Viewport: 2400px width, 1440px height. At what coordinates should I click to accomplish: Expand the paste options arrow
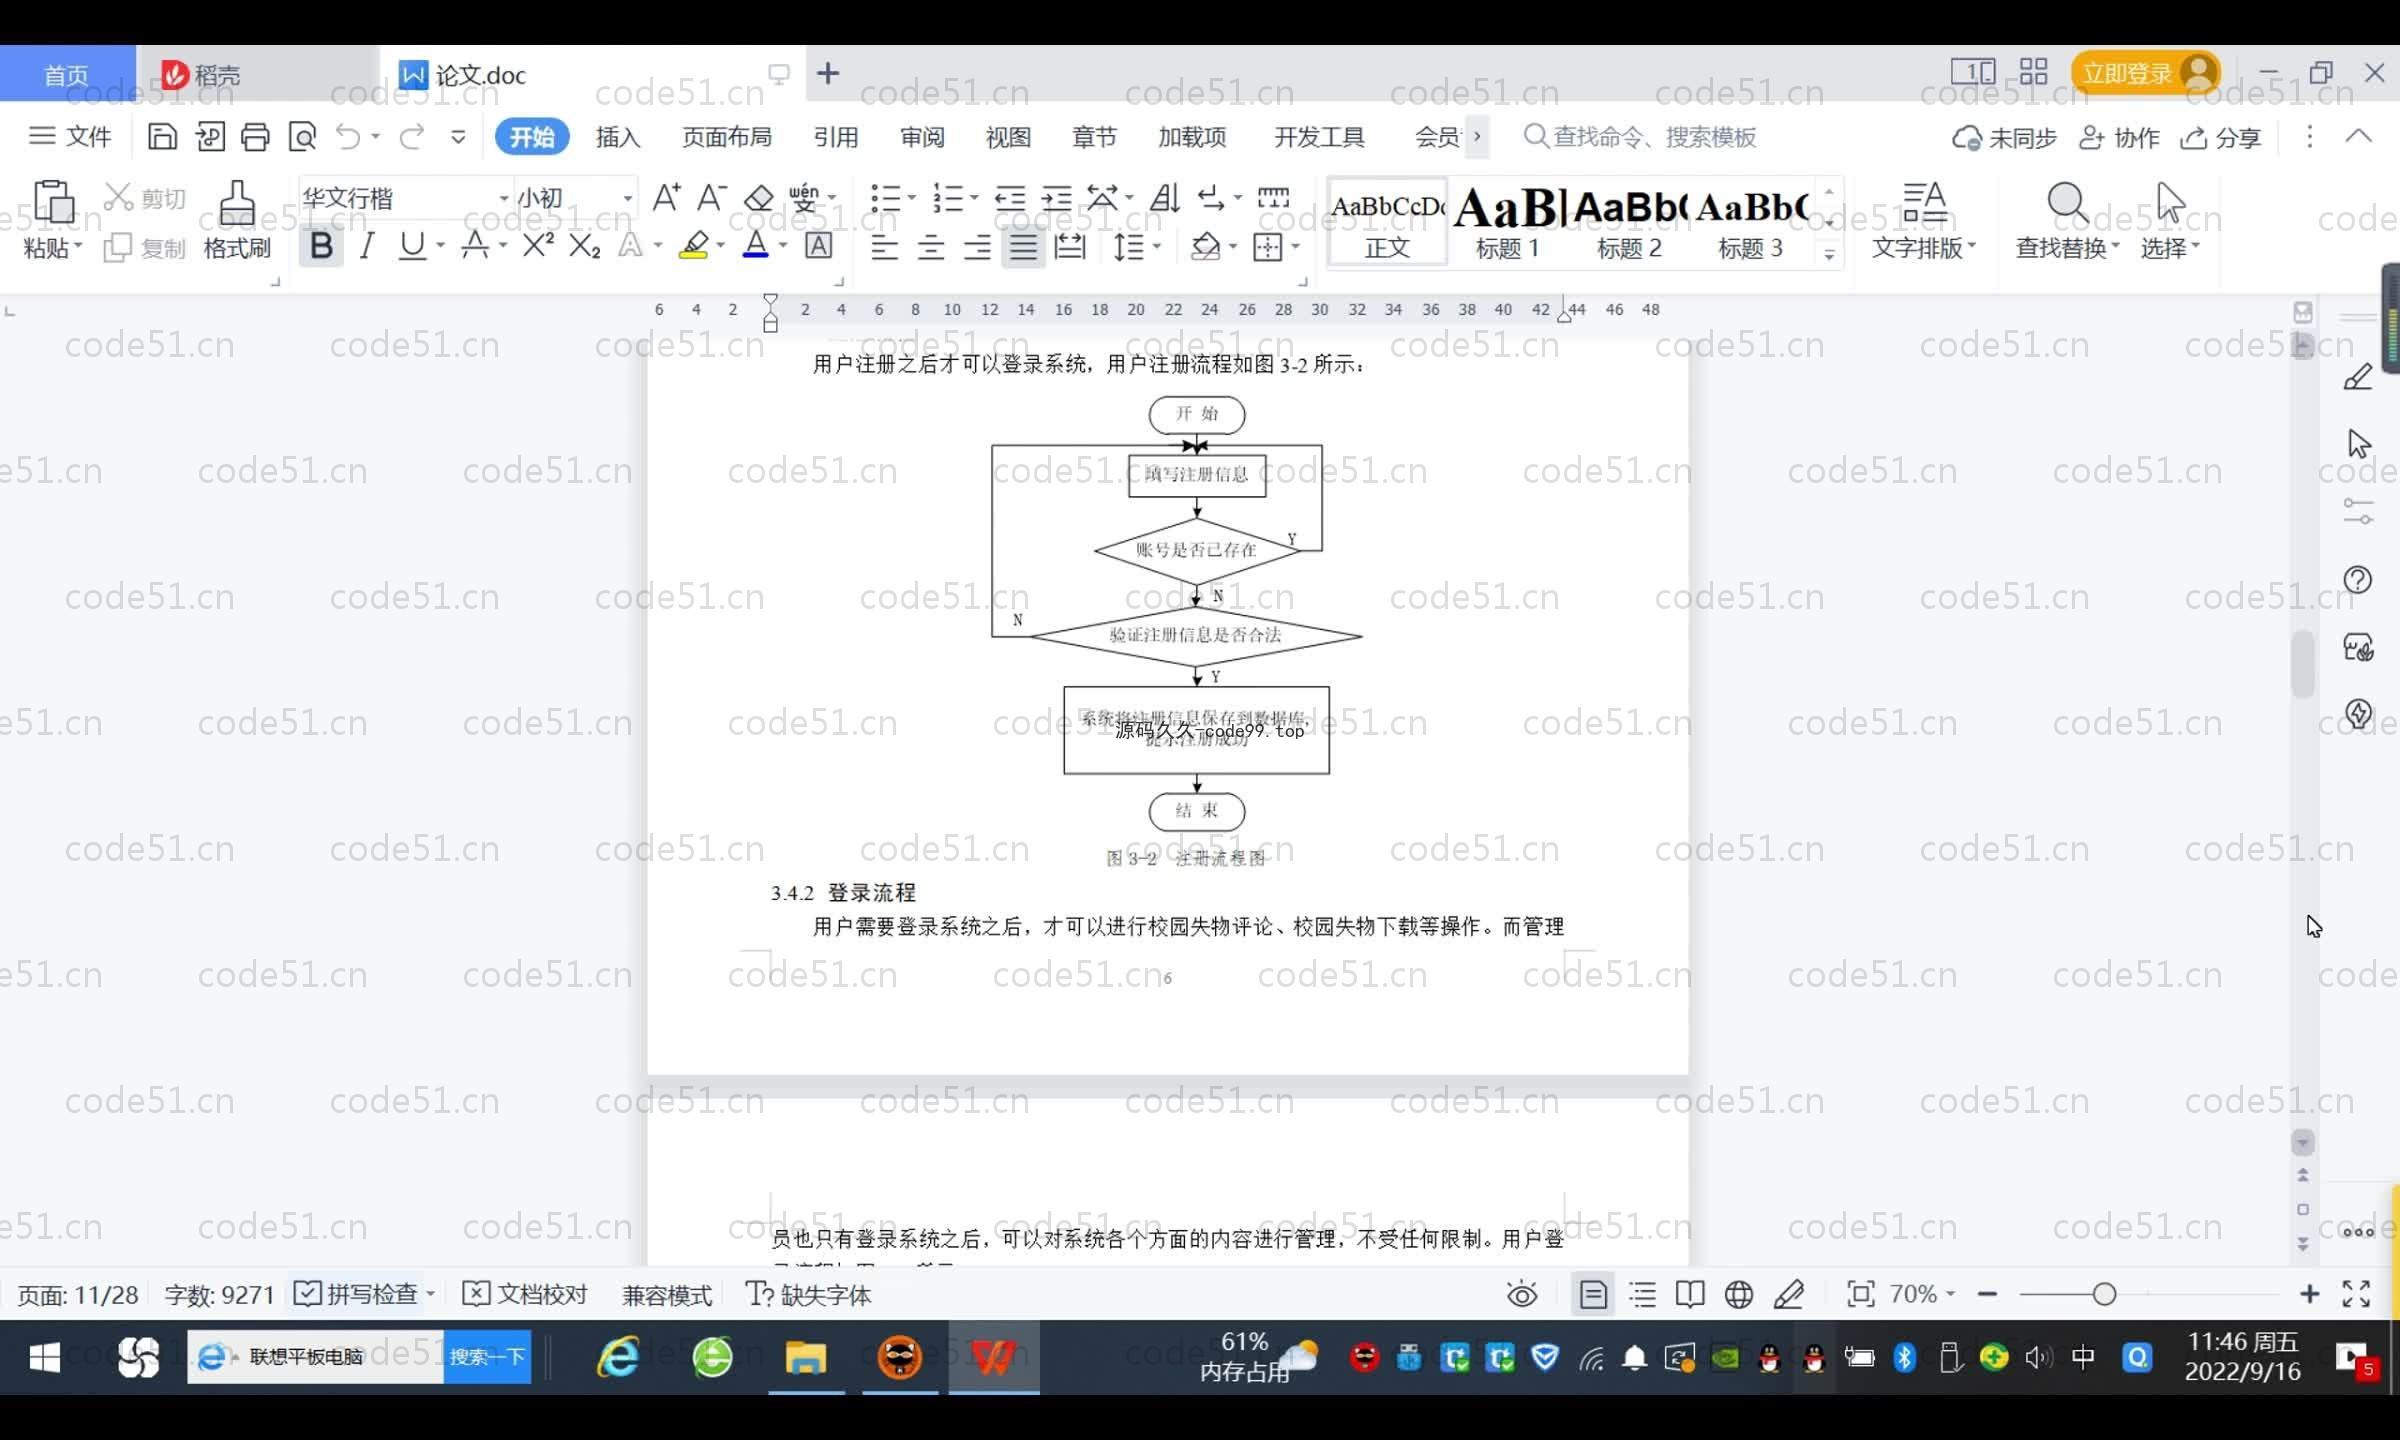pos(78,247)
